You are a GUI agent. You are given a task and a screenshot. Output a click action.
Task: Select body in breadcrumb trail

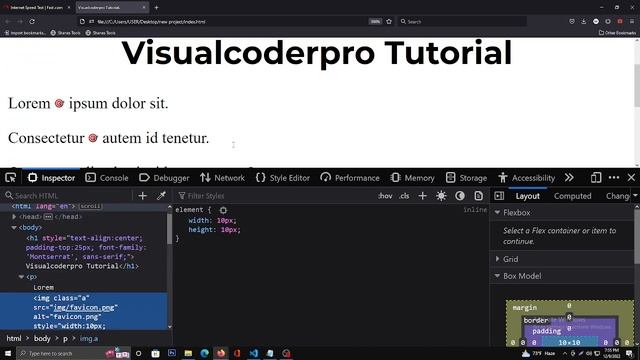click(x=42, y=338)
